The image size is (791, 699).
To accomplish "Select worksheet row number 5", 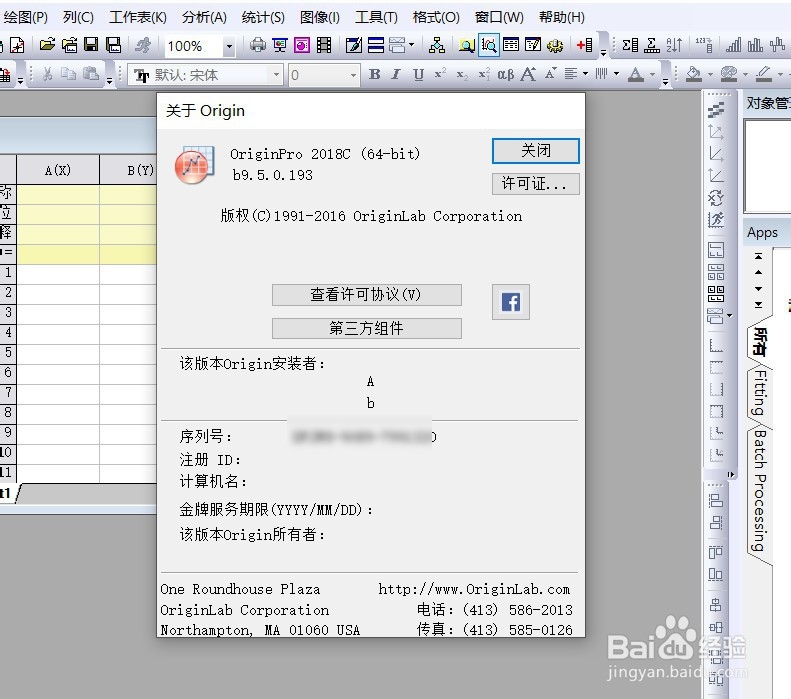I will [x=8, y=352].
